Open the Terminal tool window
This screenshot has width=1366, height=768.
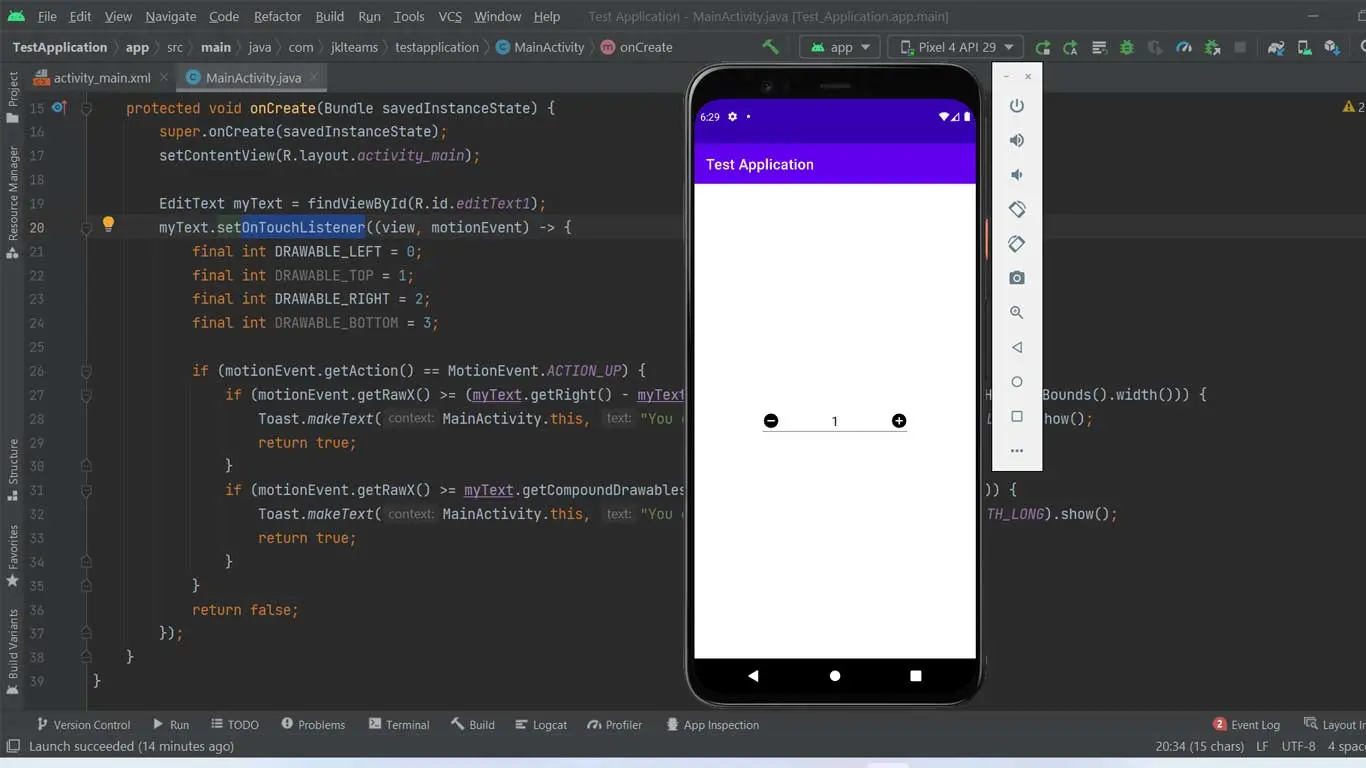(x=398, y=725)
